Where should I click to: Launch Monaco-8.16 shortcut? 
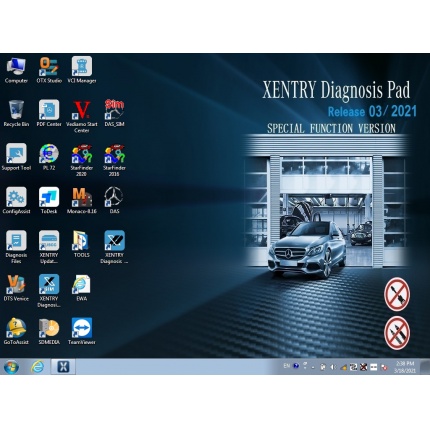tap(82, 200)
